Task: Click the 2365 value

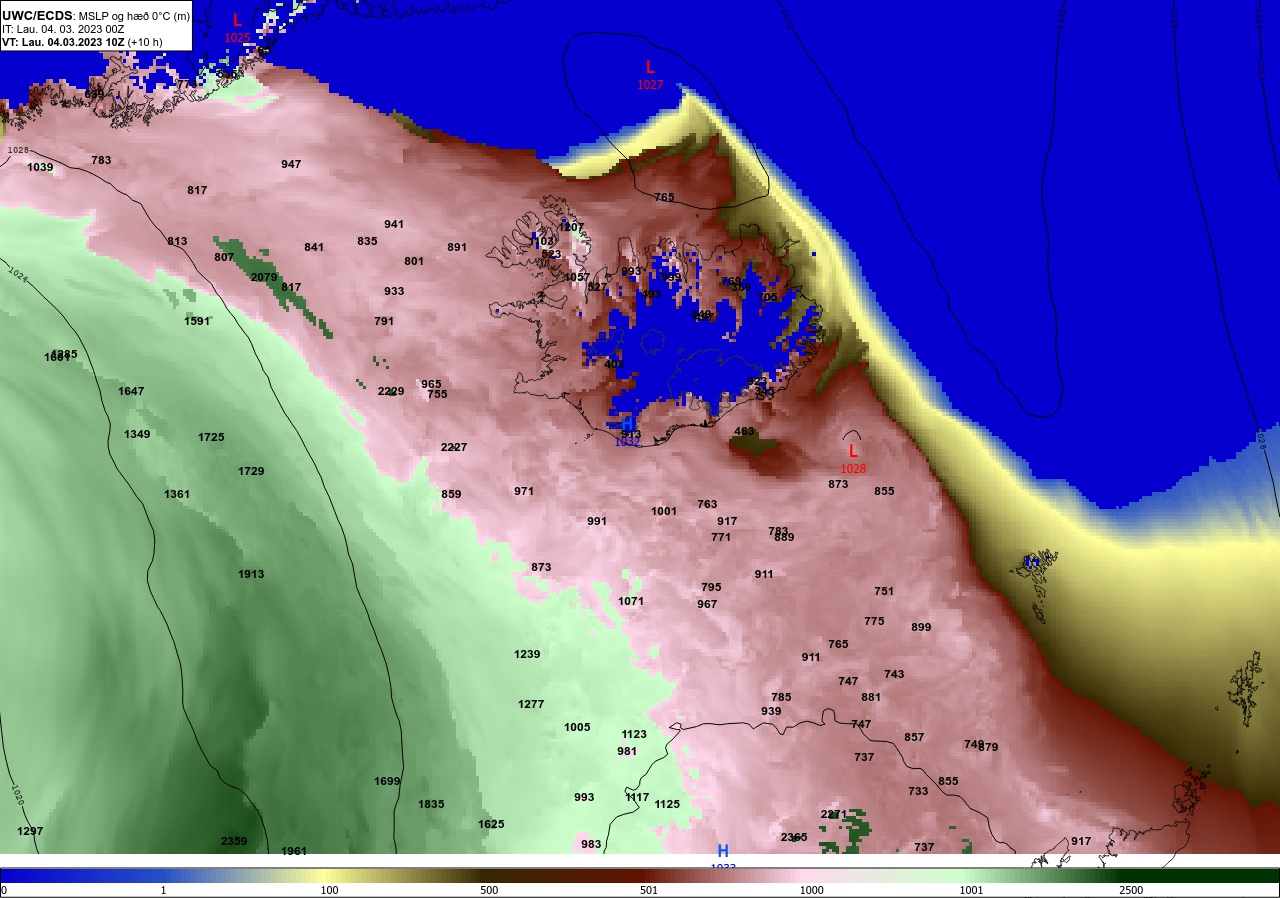Action: coord(794,837)
